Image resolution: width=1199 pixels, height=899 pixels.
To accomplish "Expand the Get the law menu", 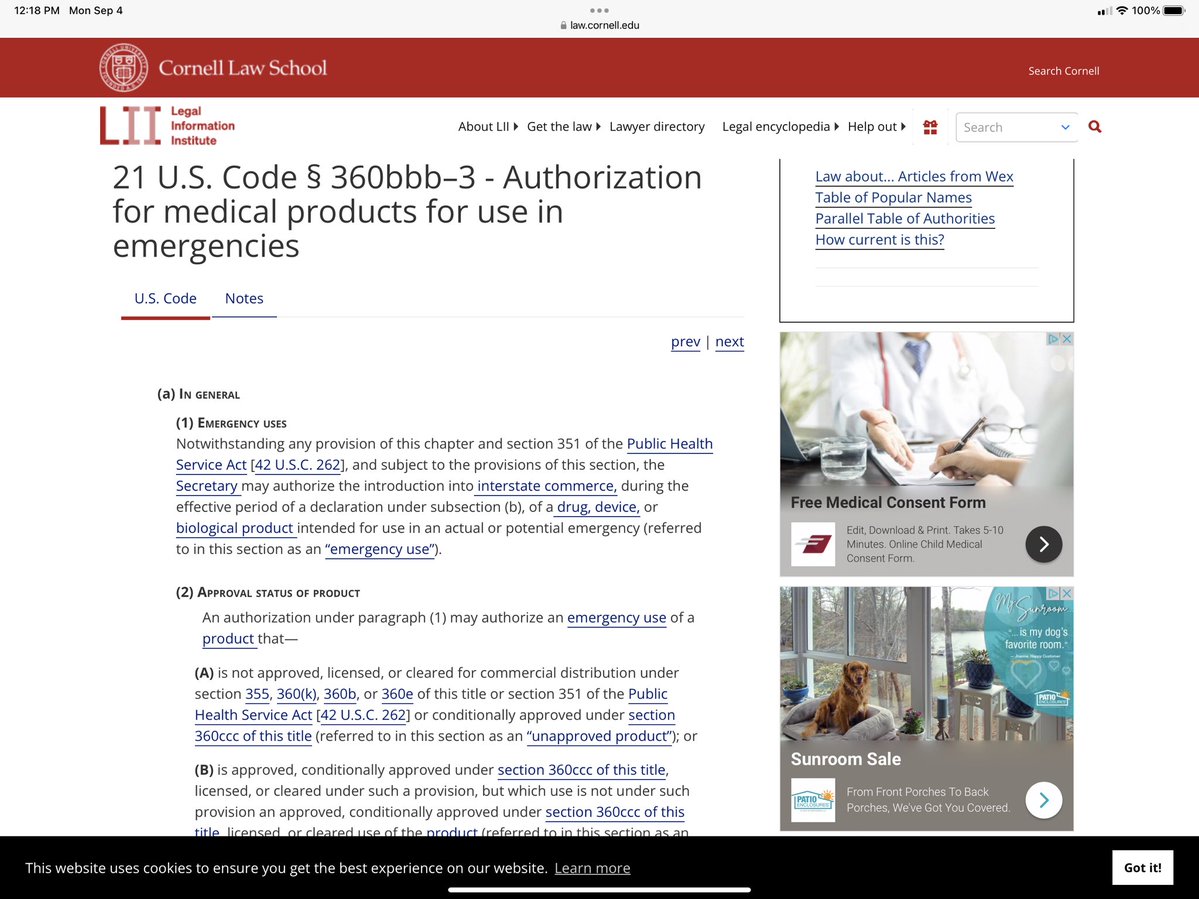I will coord(563,127).
